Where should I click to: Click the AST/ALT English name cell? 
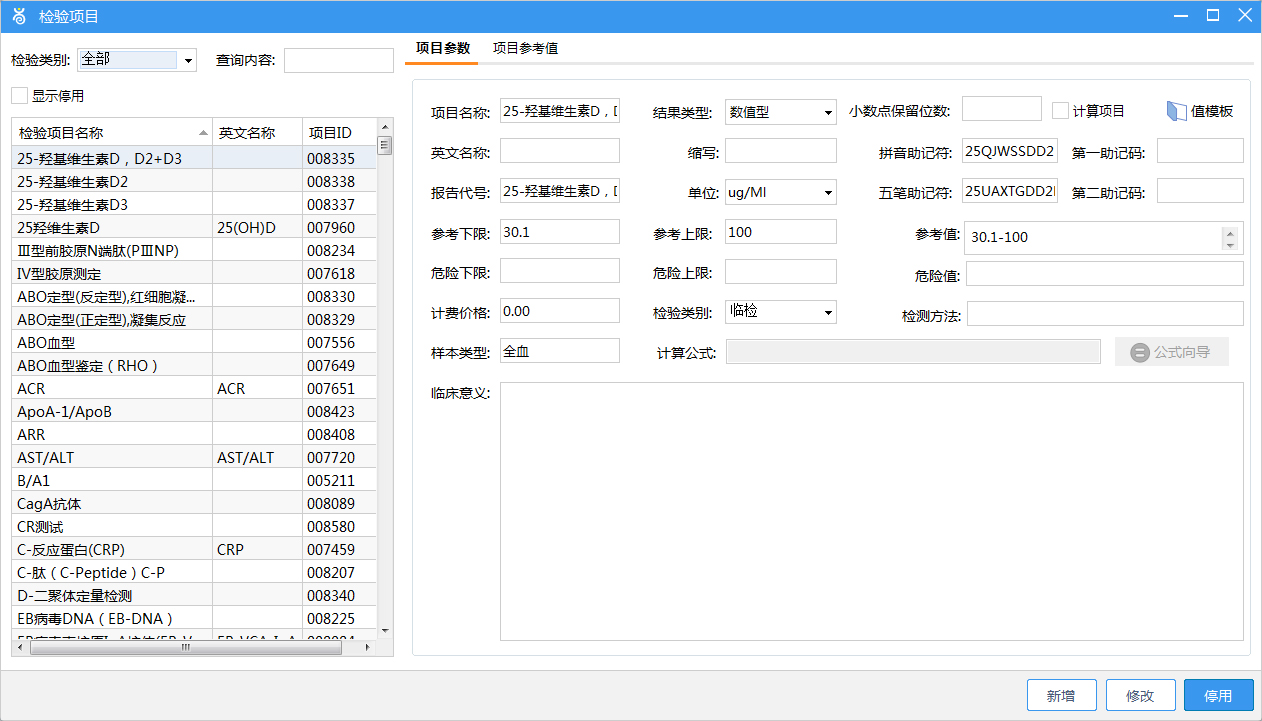click(x=257, y=458)
